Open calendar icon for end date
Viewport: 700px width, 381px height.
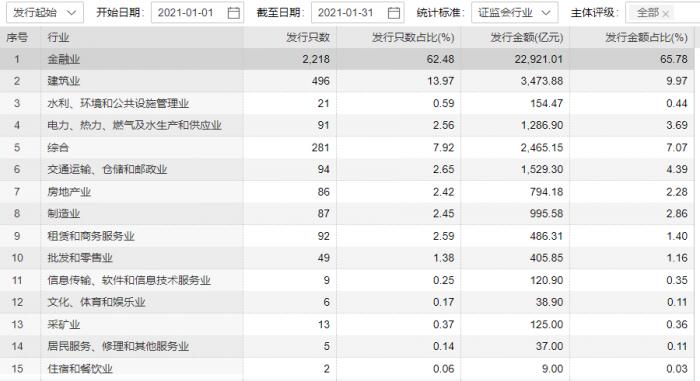394,13
